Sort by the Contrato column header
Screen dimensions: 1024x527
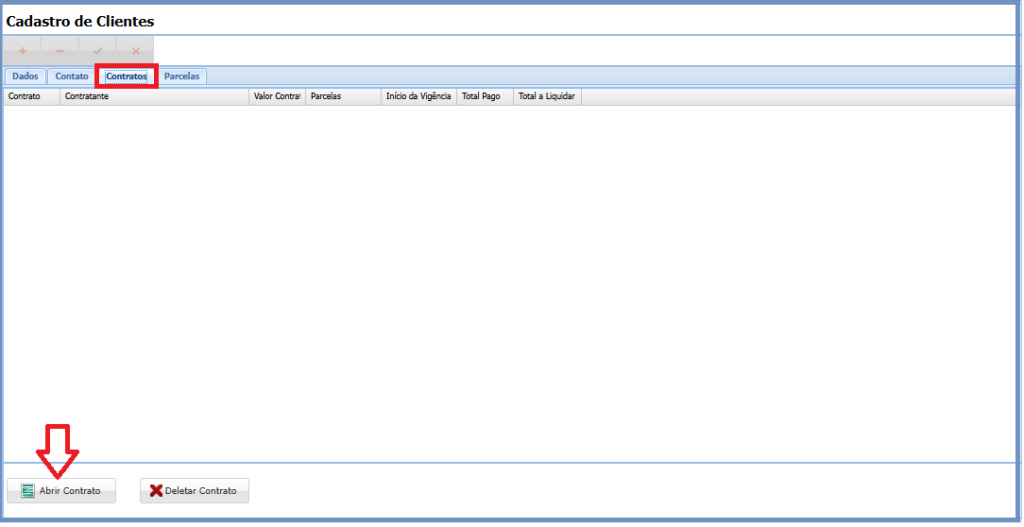pyautogui.click(x=31, y=97)
